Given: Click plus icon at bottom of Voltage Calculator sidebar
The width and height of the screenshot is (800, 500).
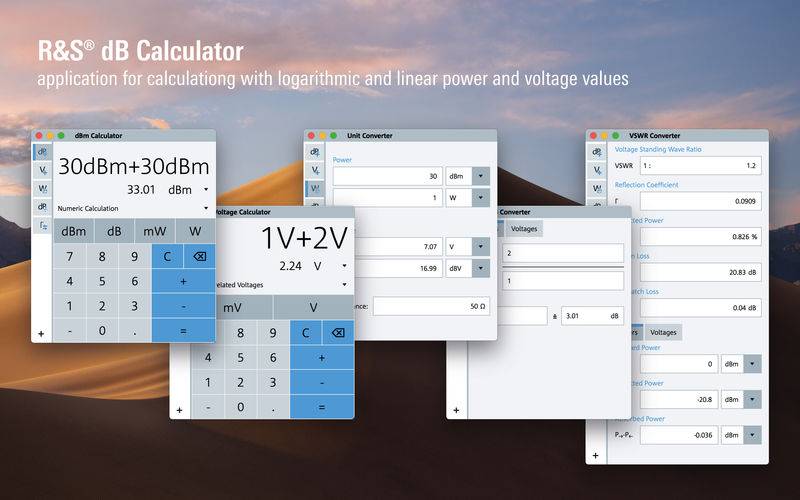Looking at the screenshot, I should [180, 410].
